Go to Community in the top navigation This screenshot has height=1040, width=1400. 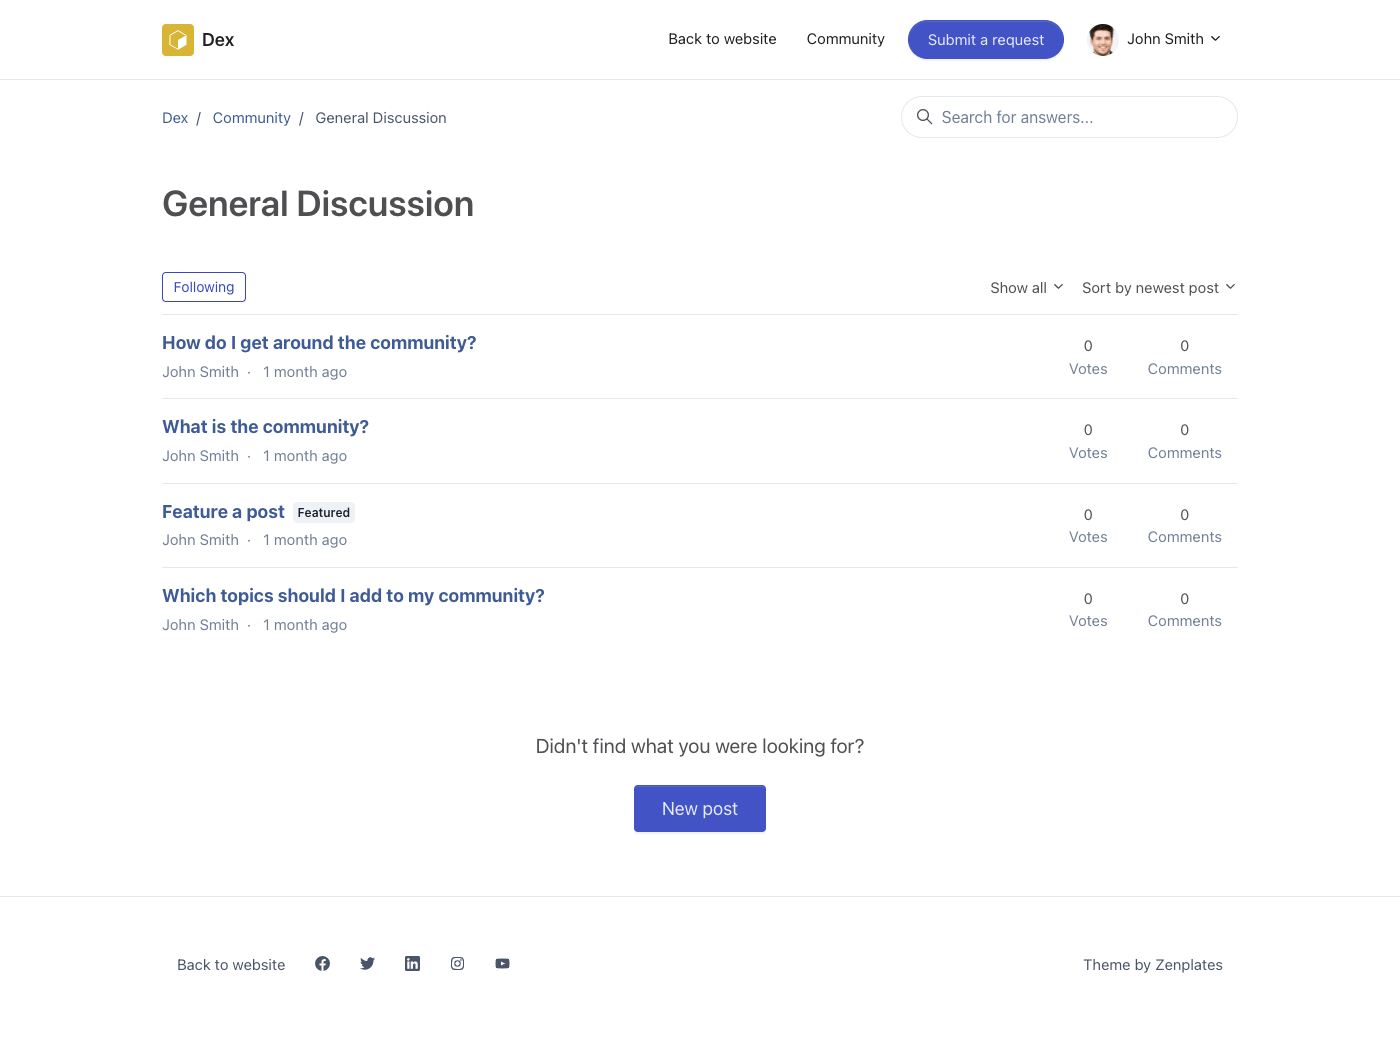(x=845, y=39)
